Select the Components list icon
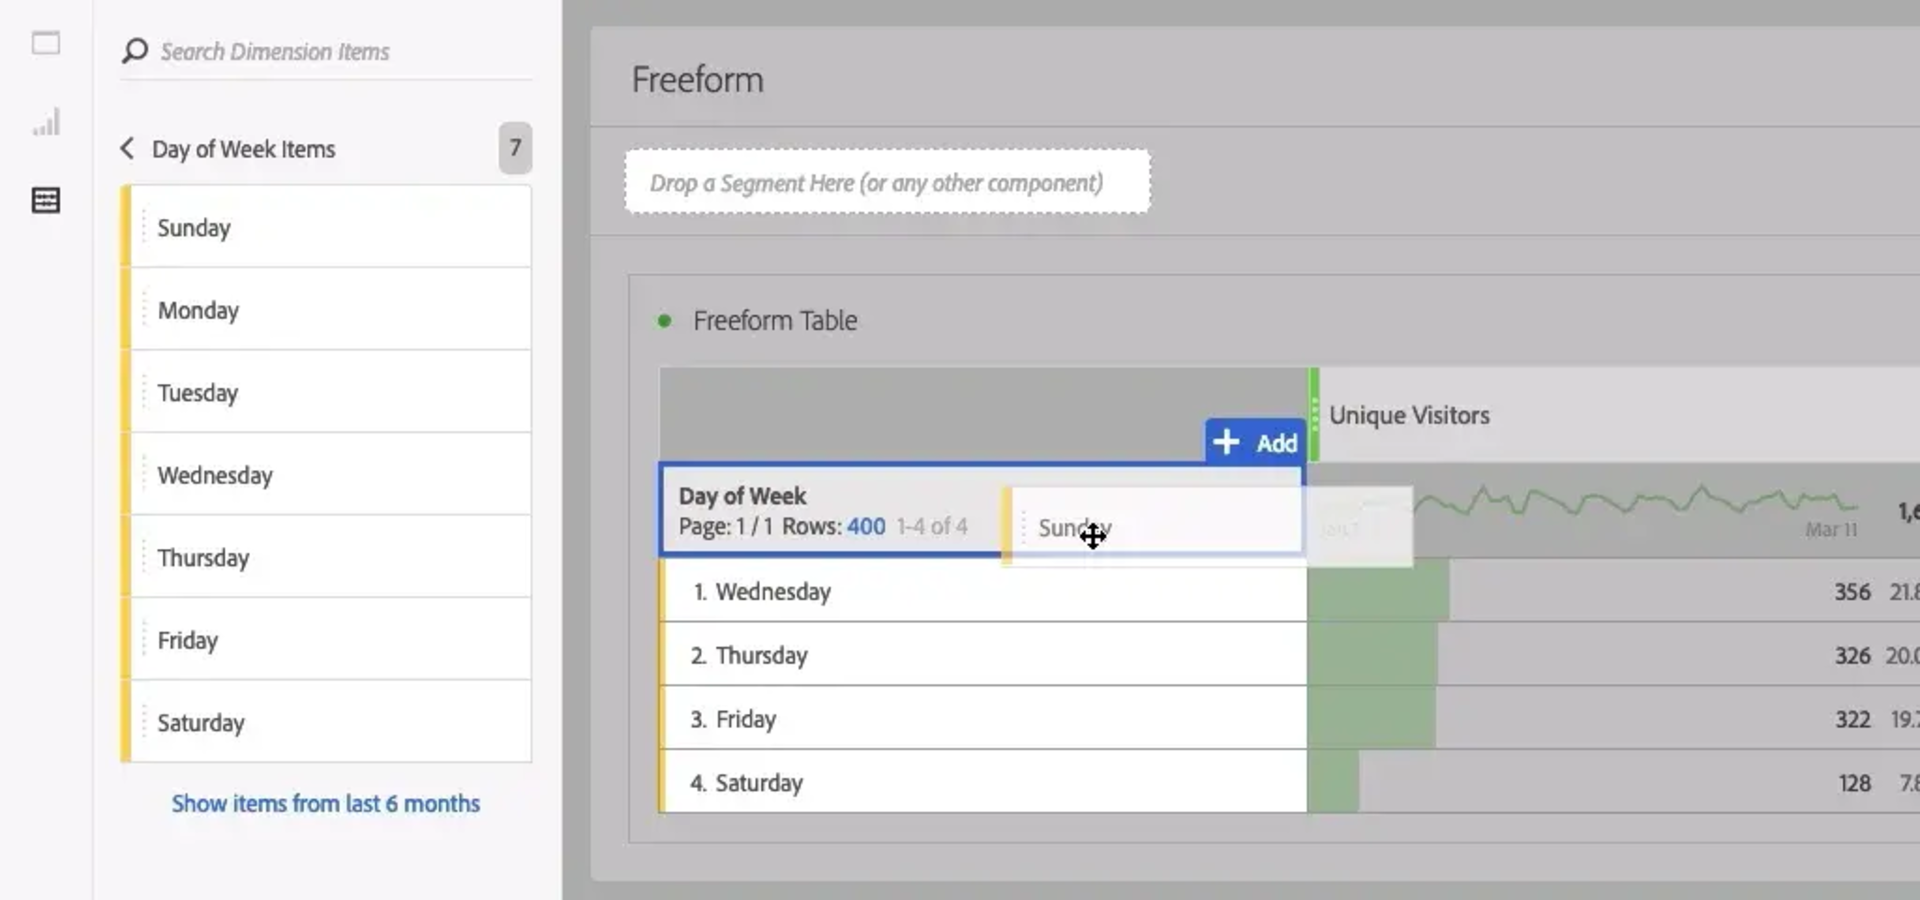 click(46, 200)
